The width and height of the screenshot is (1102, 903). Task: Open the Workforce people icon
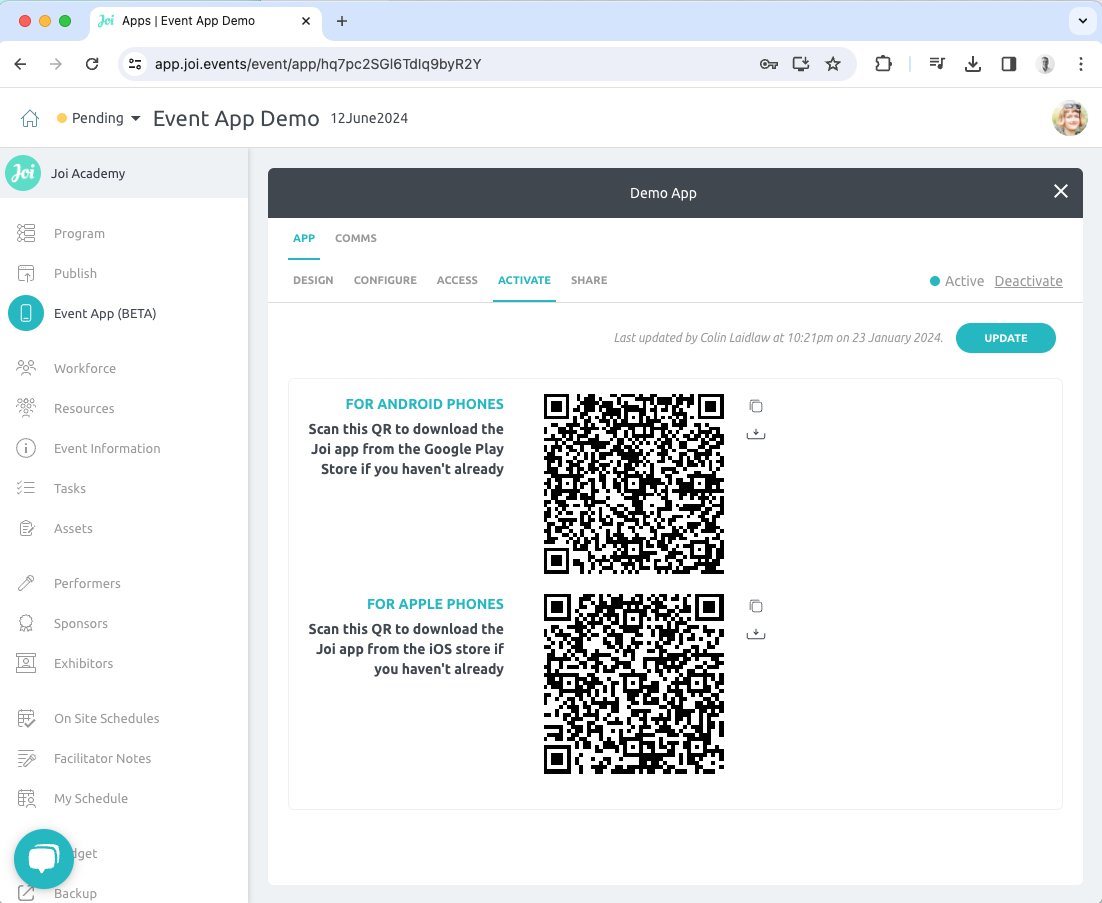point(26,368)
